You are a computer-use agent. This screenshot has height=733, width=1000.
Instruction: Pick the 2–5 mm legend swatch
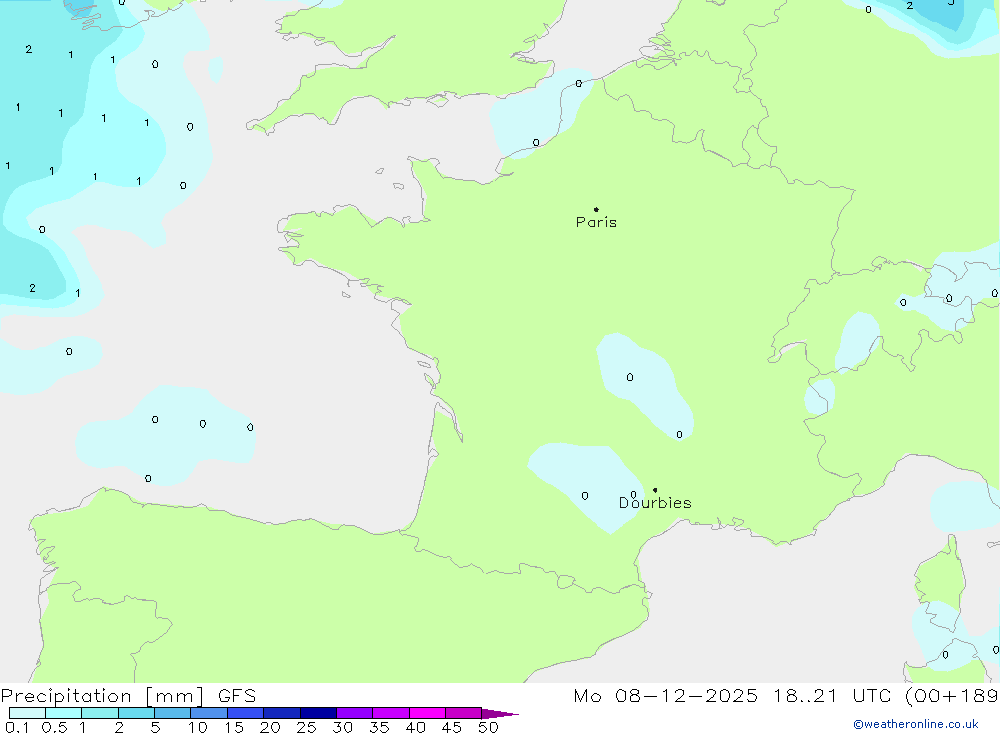(136, 713)
